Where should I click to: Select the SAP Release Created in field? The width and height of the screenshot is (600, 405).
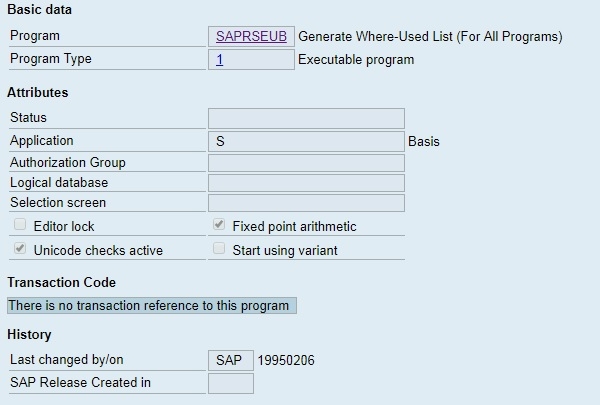(x=230, y=383)
